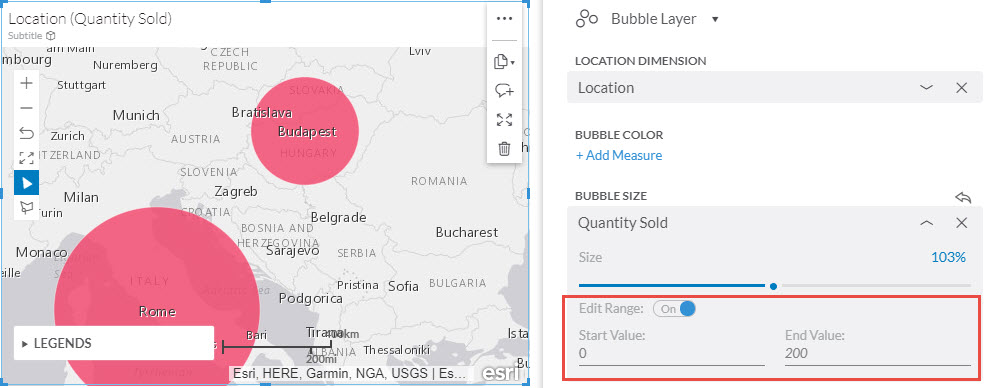Remove the Location dimension
This screenshot has width=985, height=388.
[961, 88]
